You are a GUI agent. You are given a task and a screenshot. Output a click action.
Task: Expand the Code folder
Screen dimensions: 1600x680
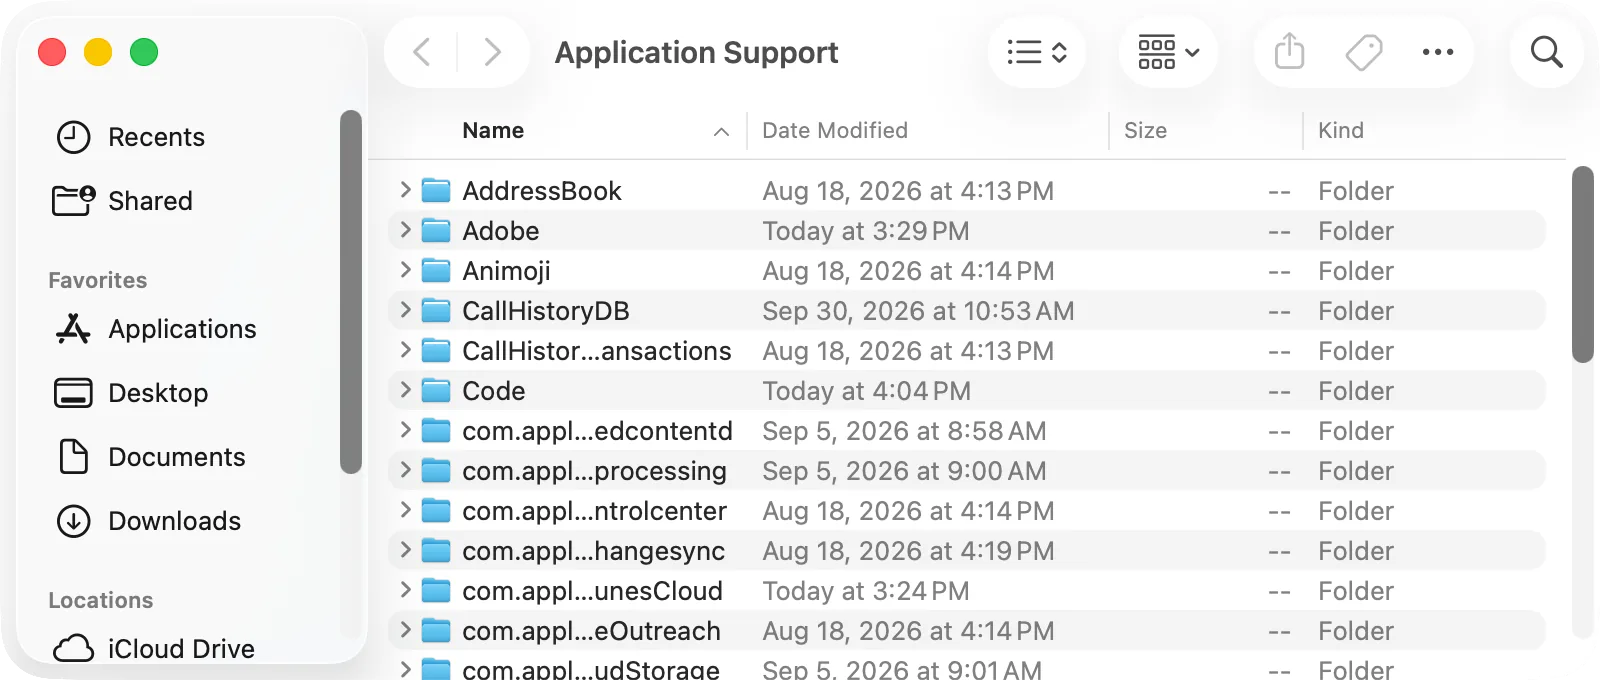click(405, 390)
